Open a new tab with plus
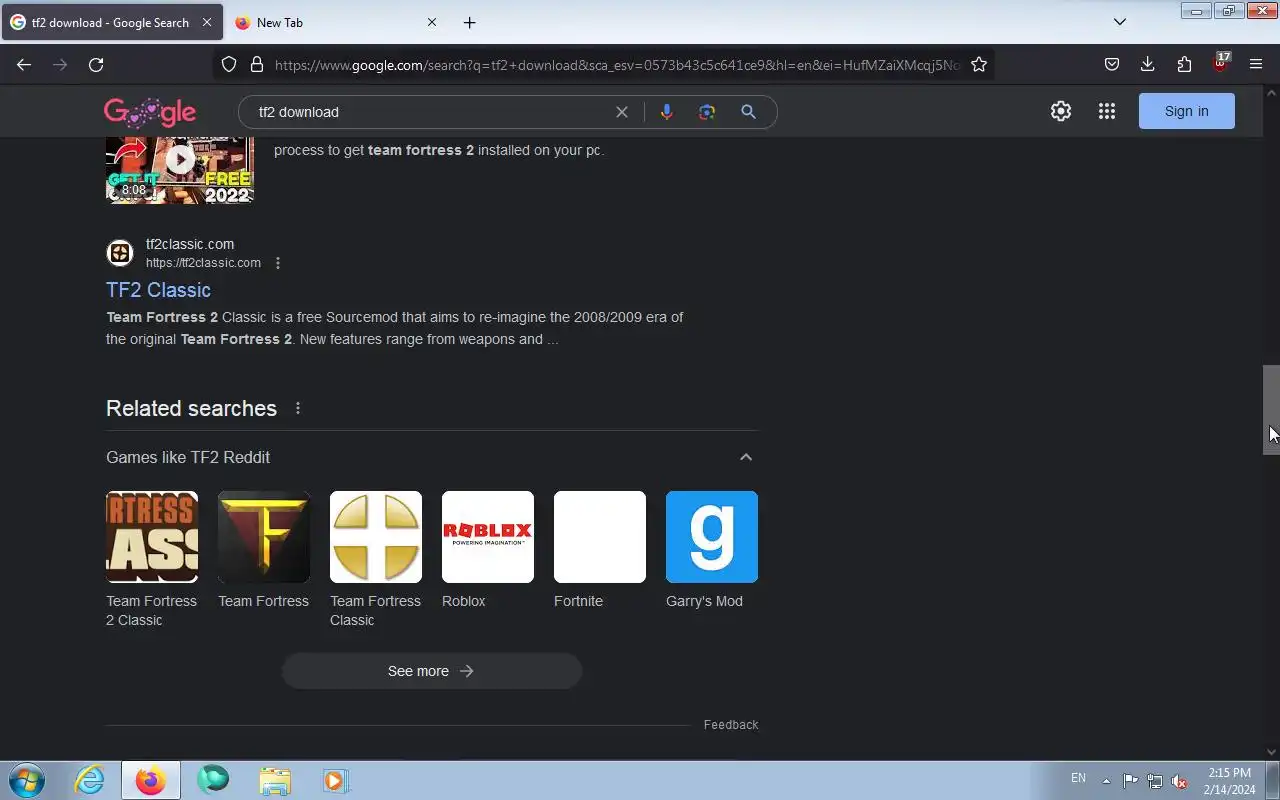The width and height of the screenshot is (1280, 800). click(x=470, y=22)
